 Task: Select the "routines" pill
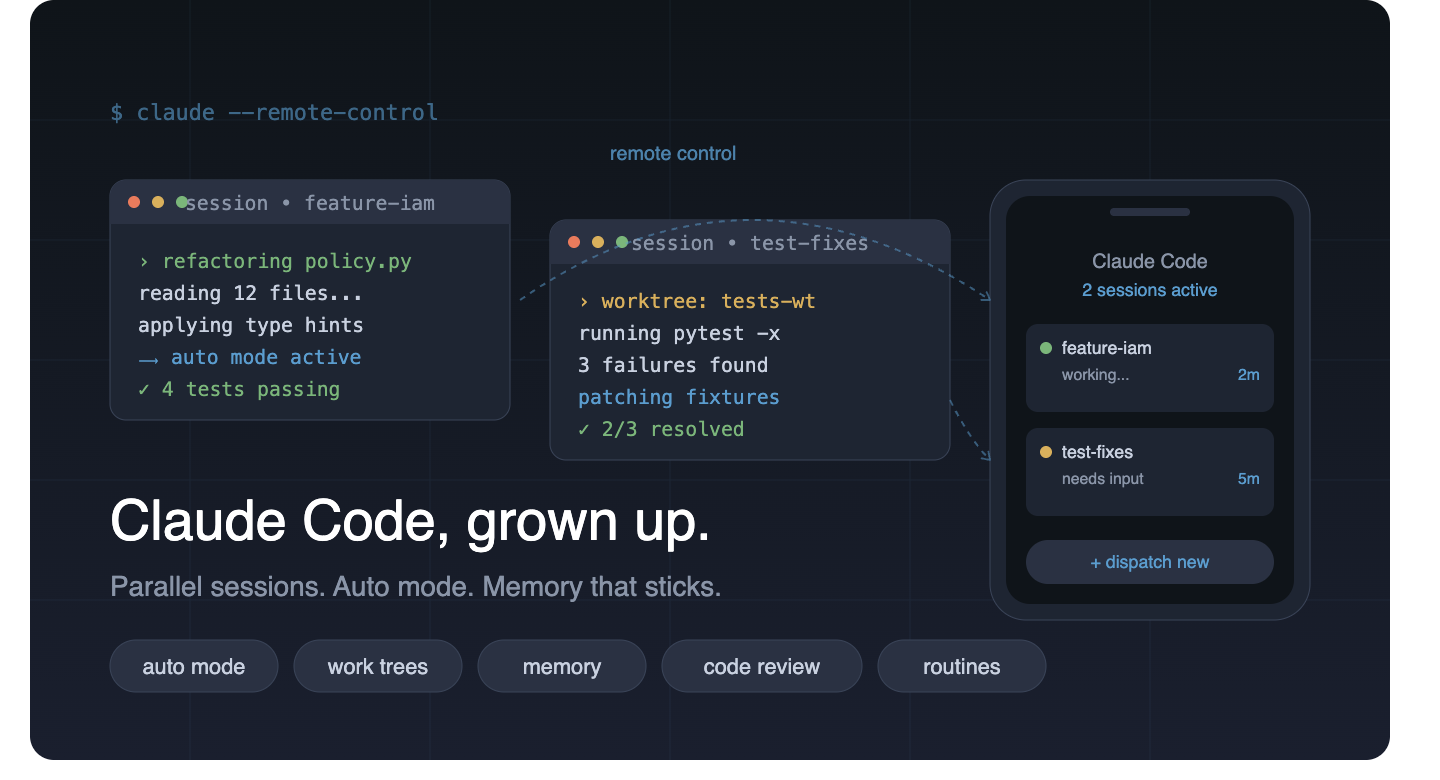pos(962,666)
